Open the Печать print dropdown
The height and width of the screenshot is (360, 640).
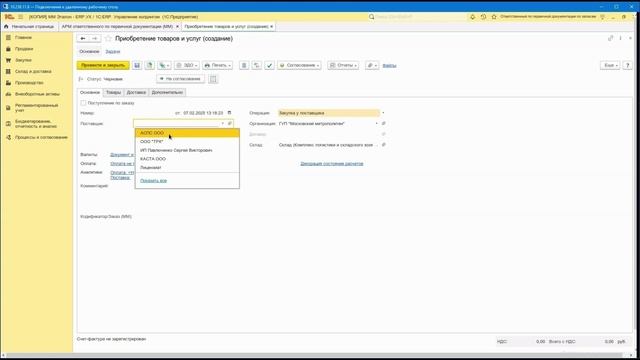tap(218, 65)
